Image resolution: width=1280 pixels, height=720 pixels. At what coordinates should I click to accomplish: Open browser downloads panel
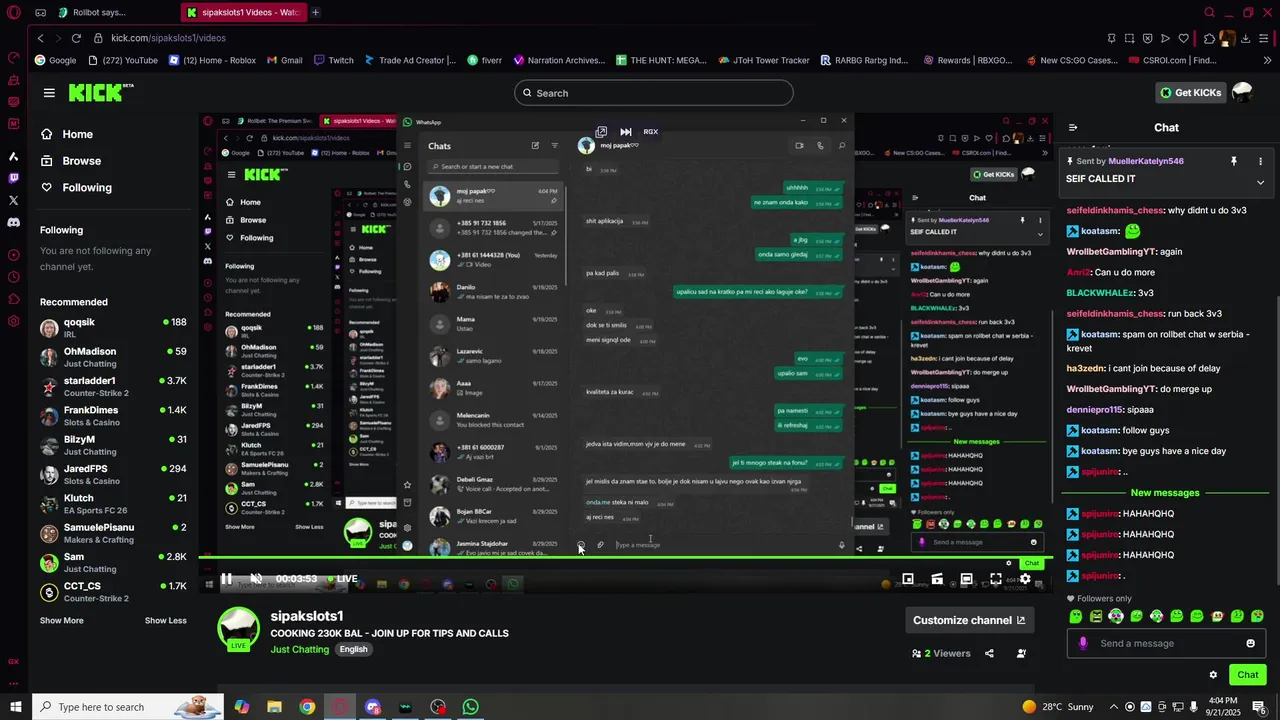[x=1245, y=38]
